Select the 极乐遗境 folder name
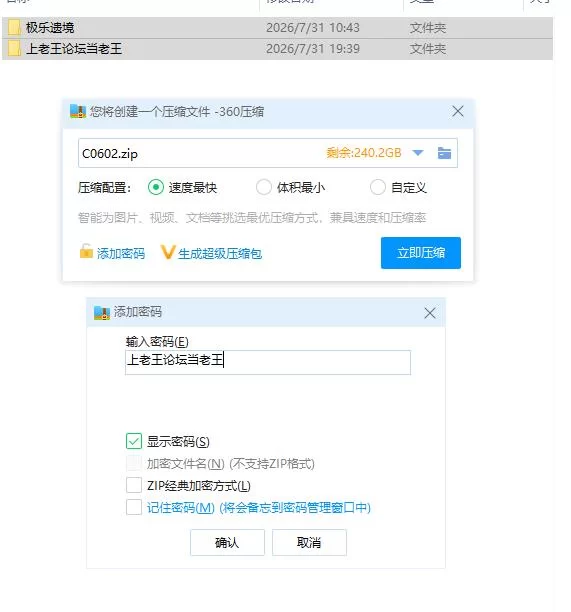Screen dimensions: 571x612 coord(50,28)
